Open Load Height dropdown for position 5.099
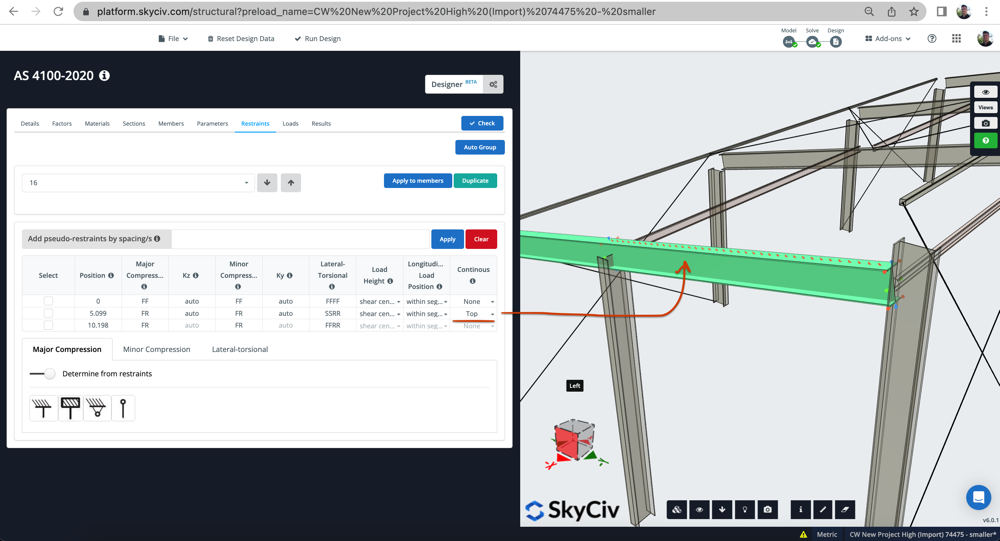This screenshot has width=1000, height=541. pos(379,313)
